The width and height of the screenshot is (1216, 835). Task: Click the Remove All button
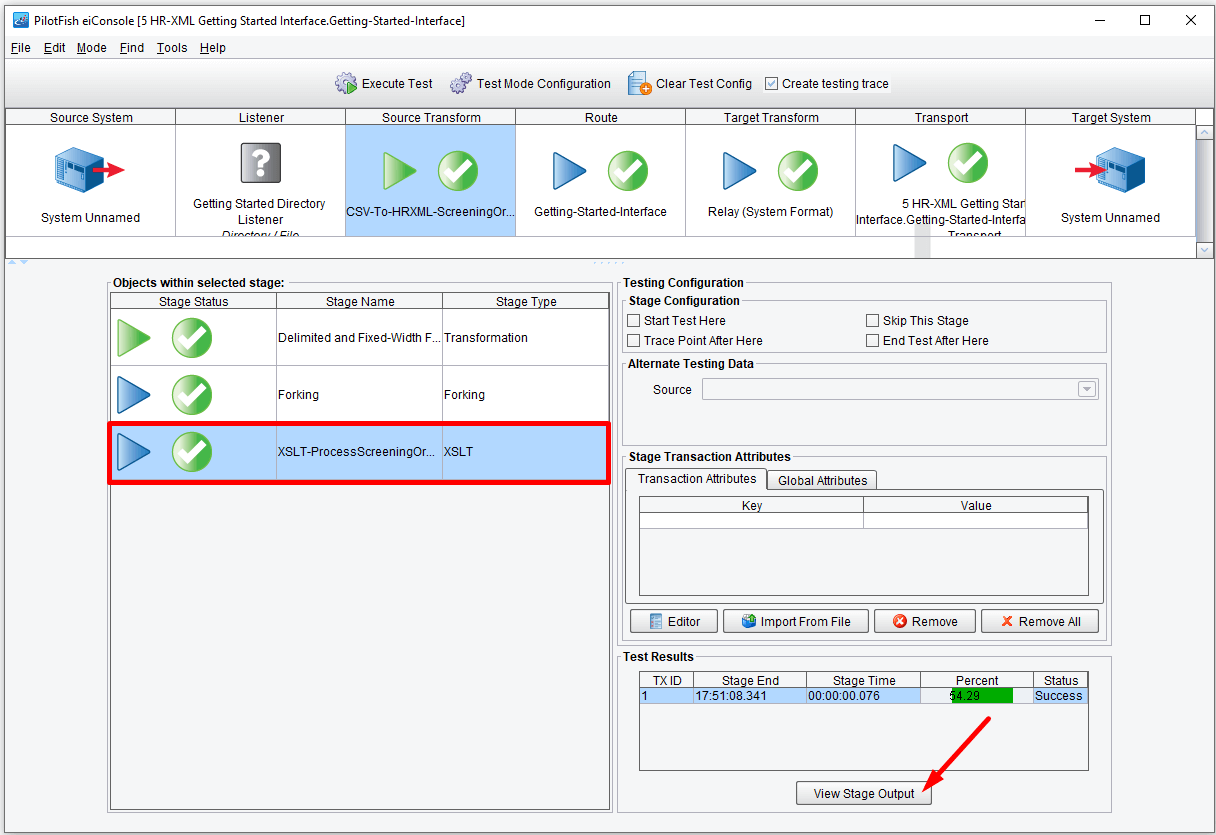pyautogui.click(x=1039, y=621)
